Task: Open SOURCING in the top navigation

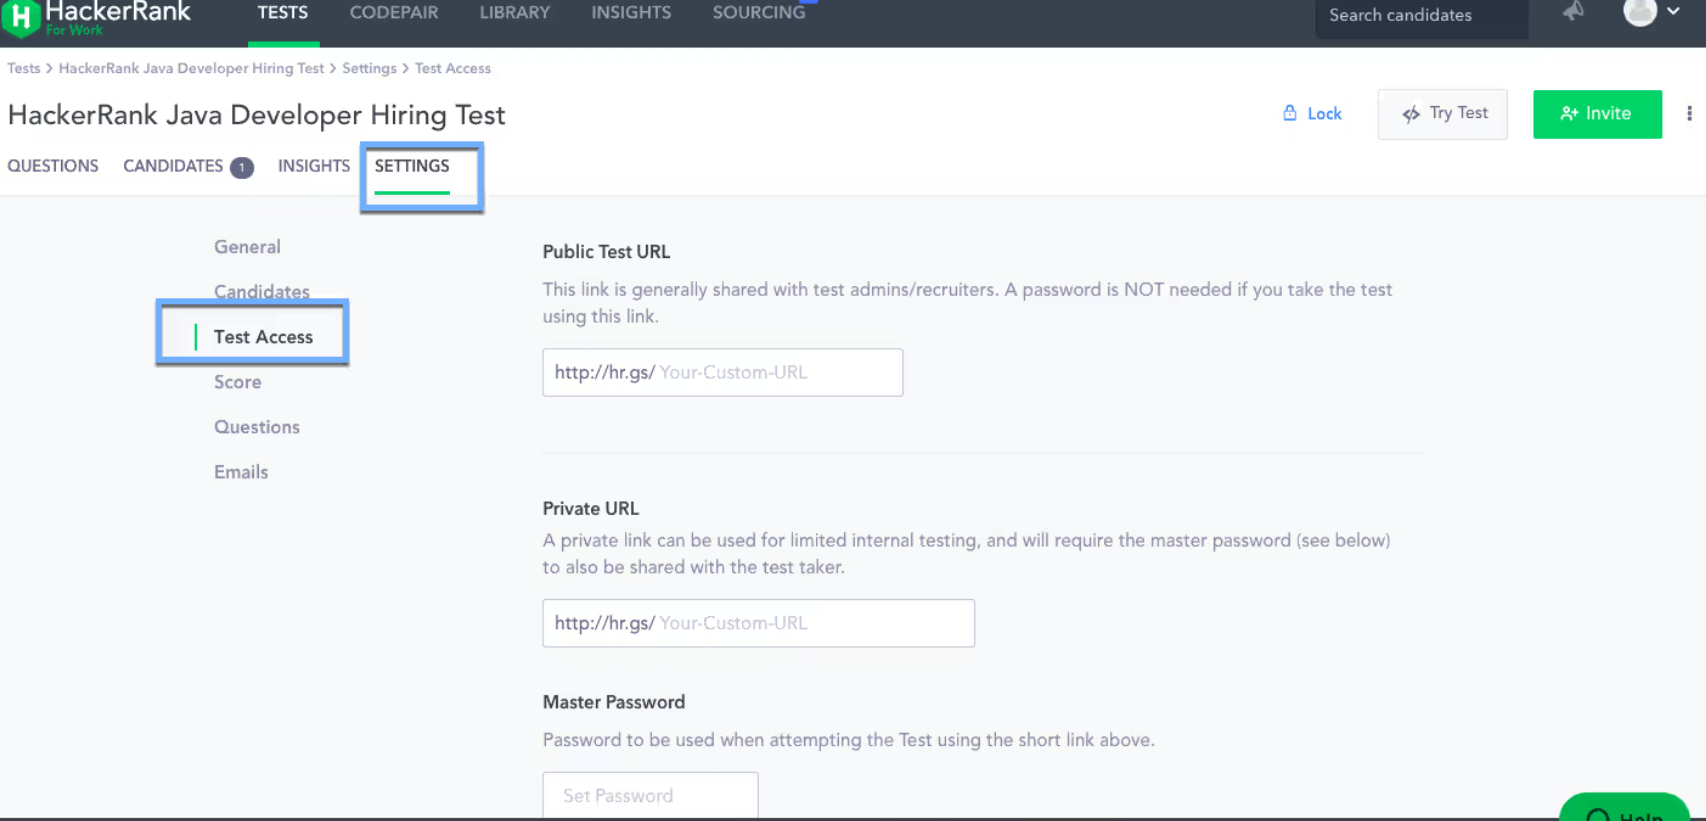Action: coord(759,13)
